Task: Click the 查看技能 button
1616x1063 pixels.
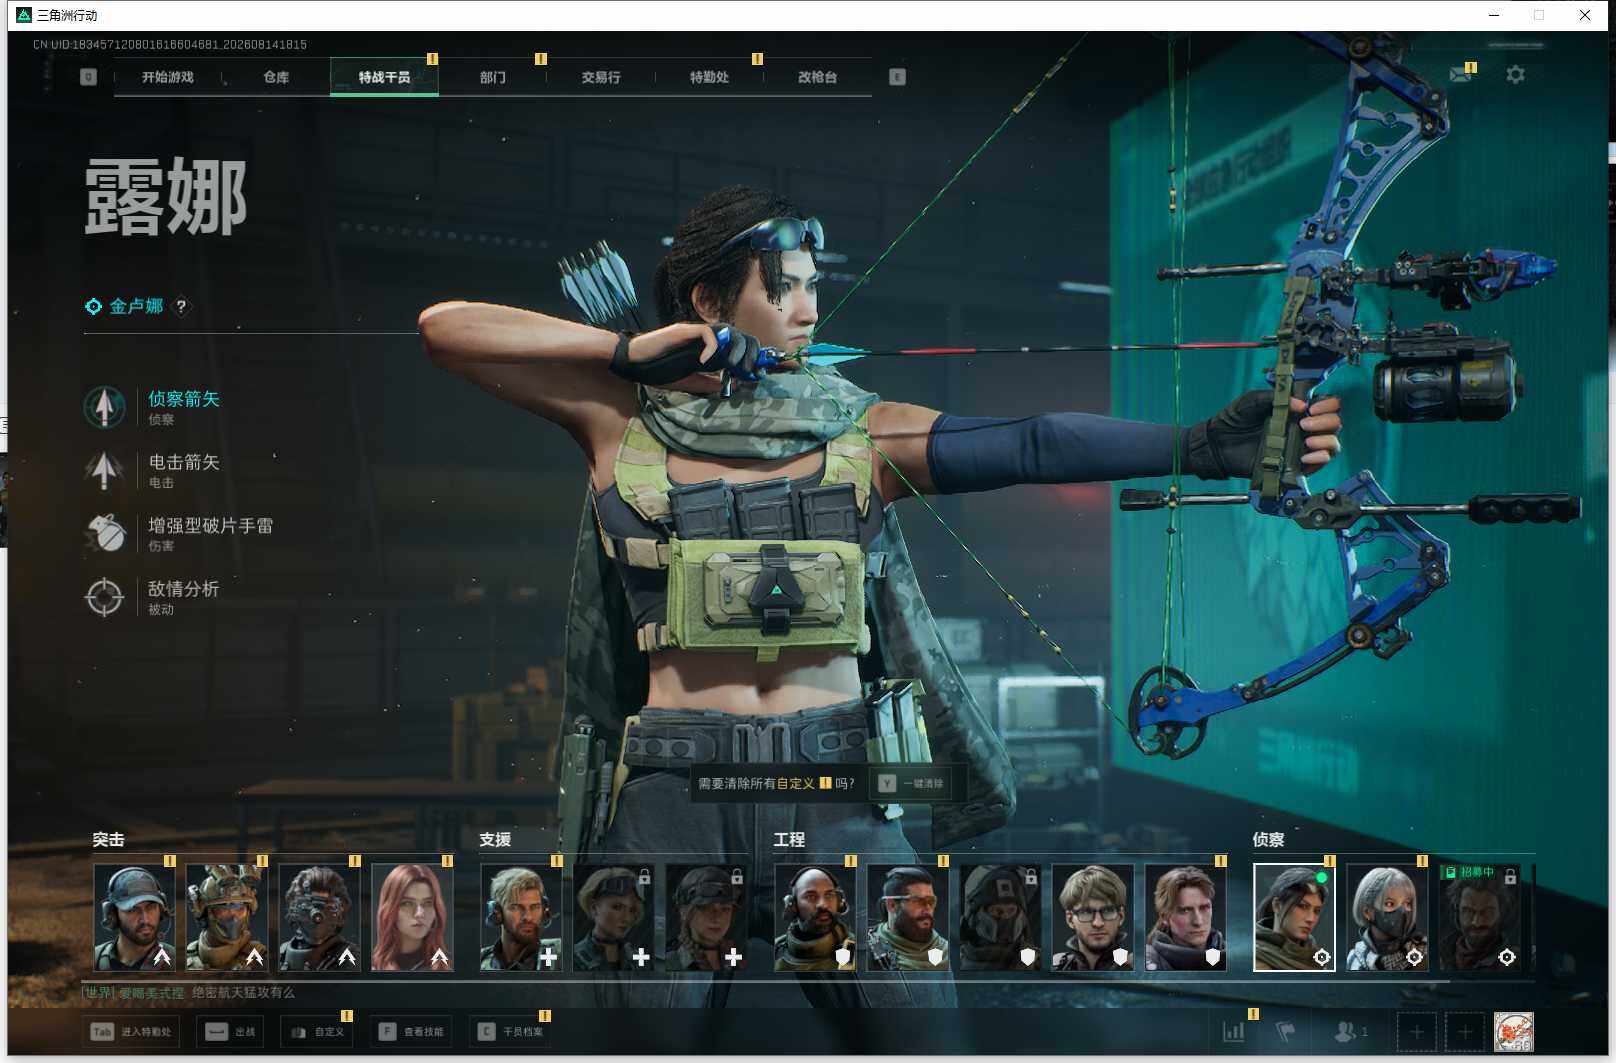Action: 411,1032
